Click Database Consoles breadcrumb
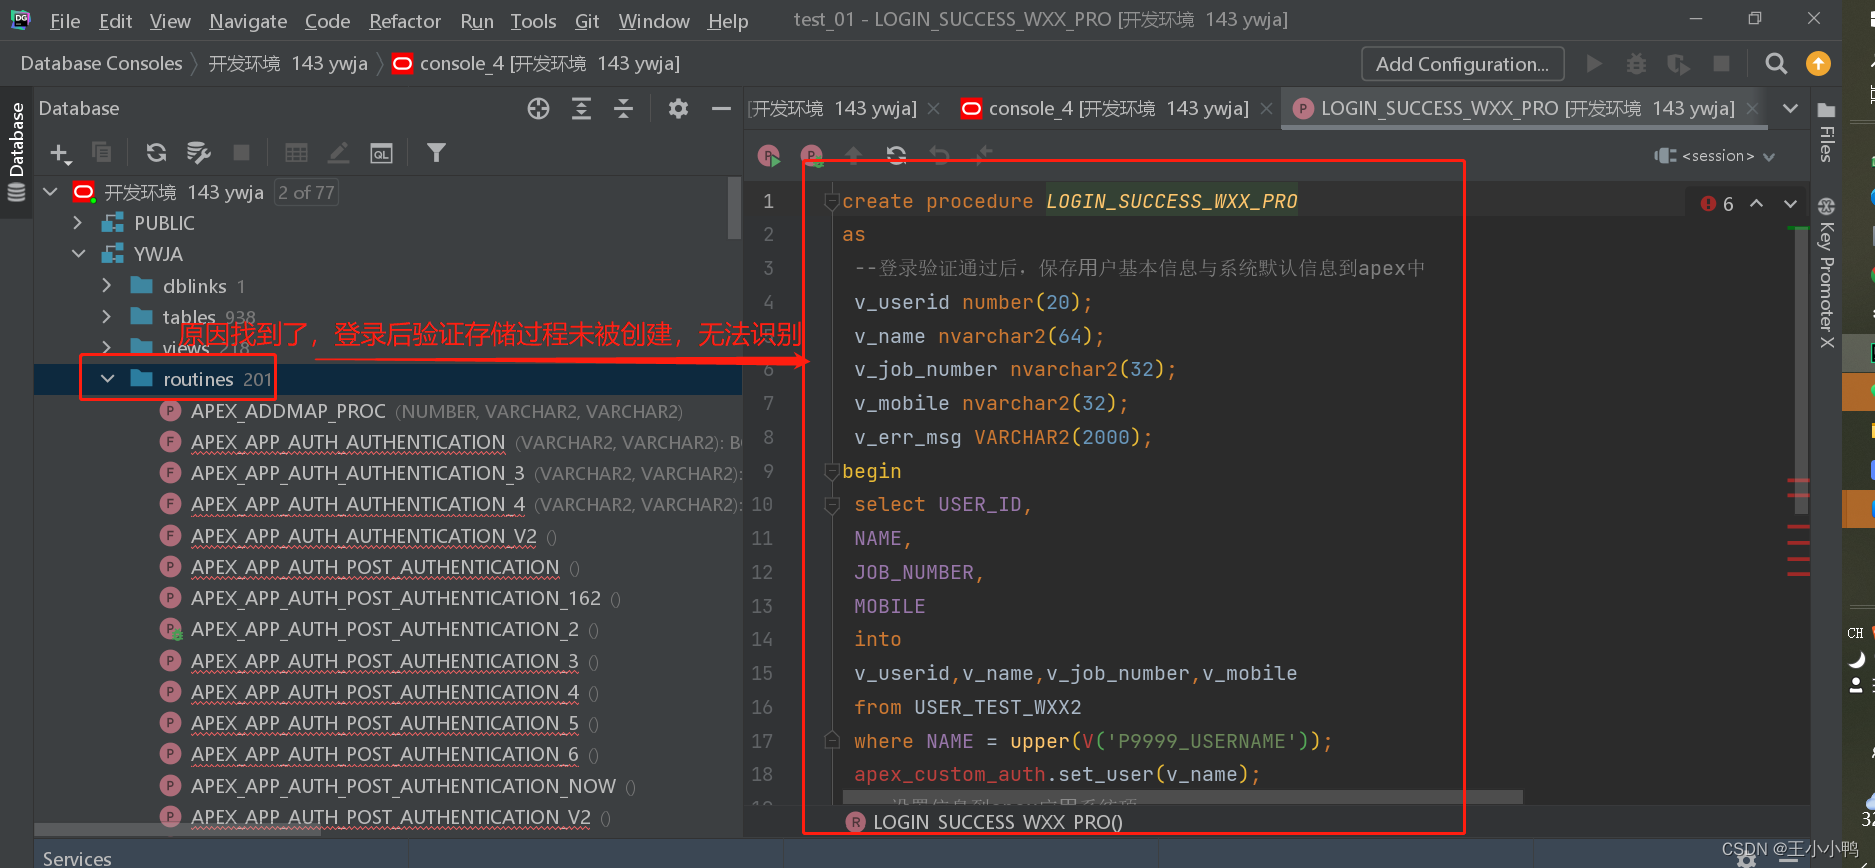Image resolution: width=1875 pixels, height=868 pixels. click(101, 63)
